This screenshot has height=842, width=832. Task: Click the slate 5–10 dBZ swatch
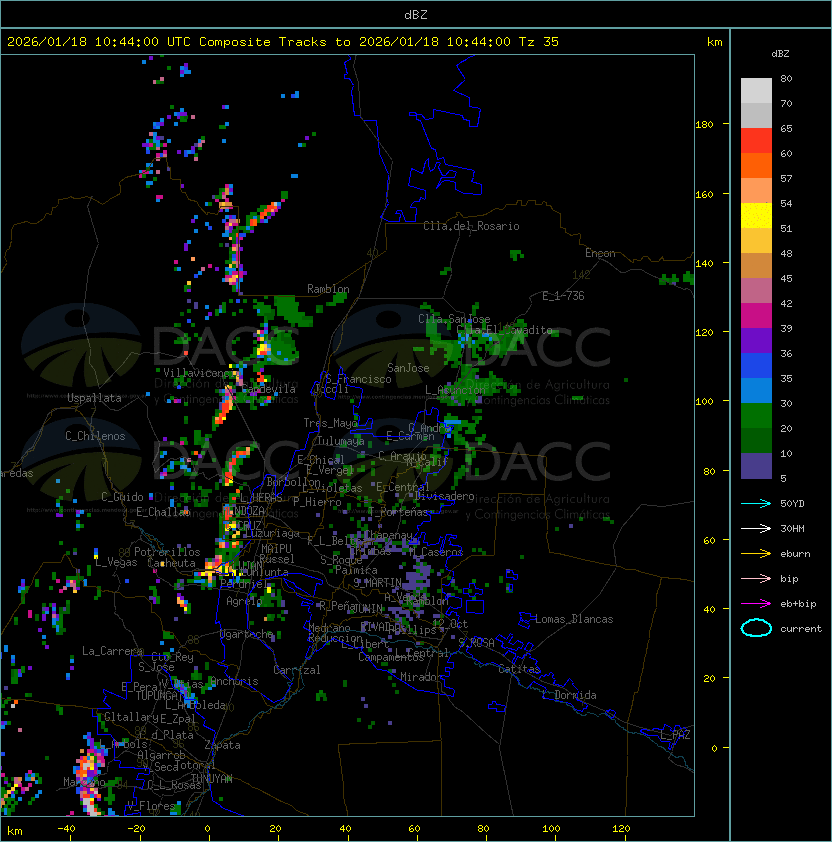756,466
